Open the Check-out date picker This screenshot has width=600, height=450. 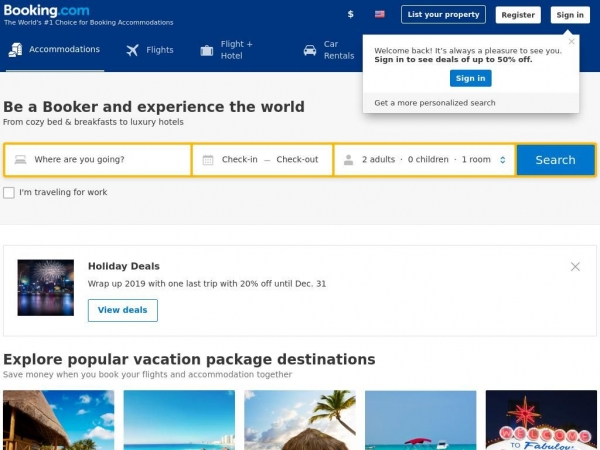297,160
